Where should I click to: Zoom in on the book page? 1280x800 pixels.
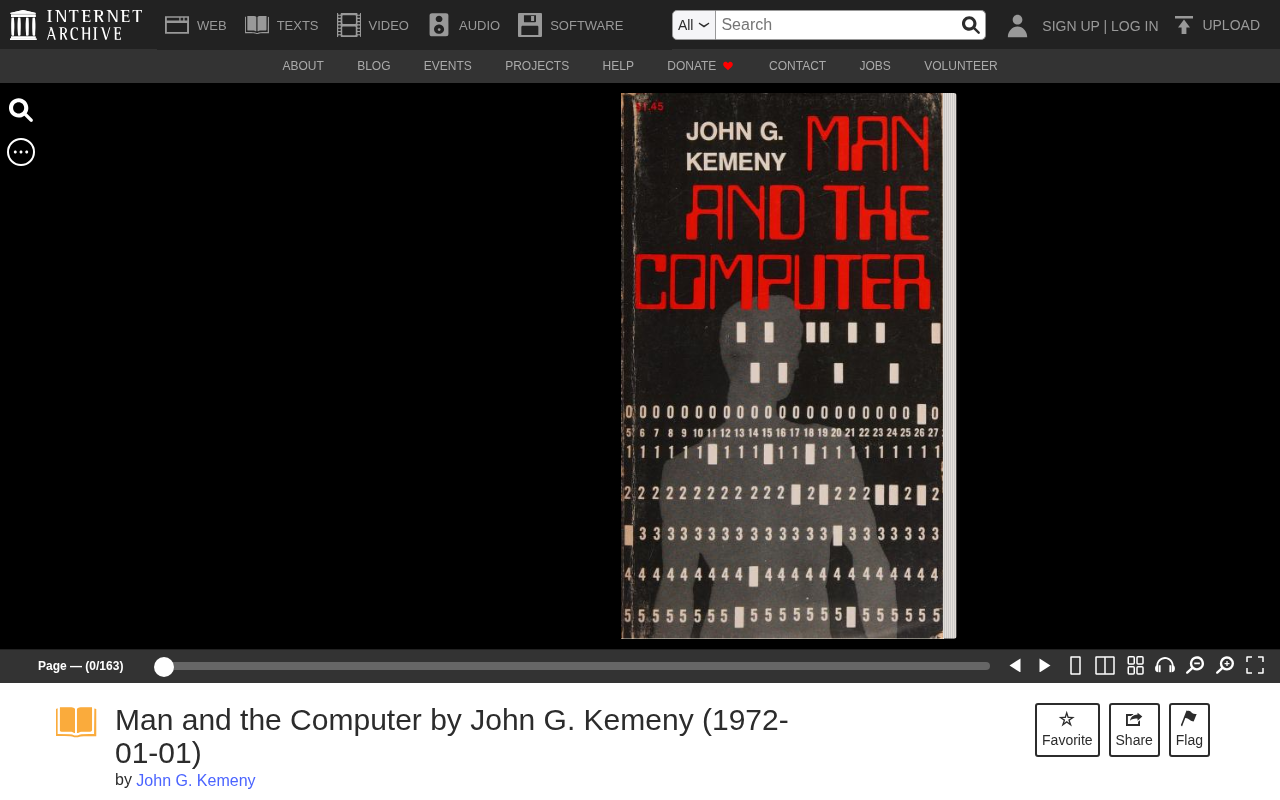1225,666
